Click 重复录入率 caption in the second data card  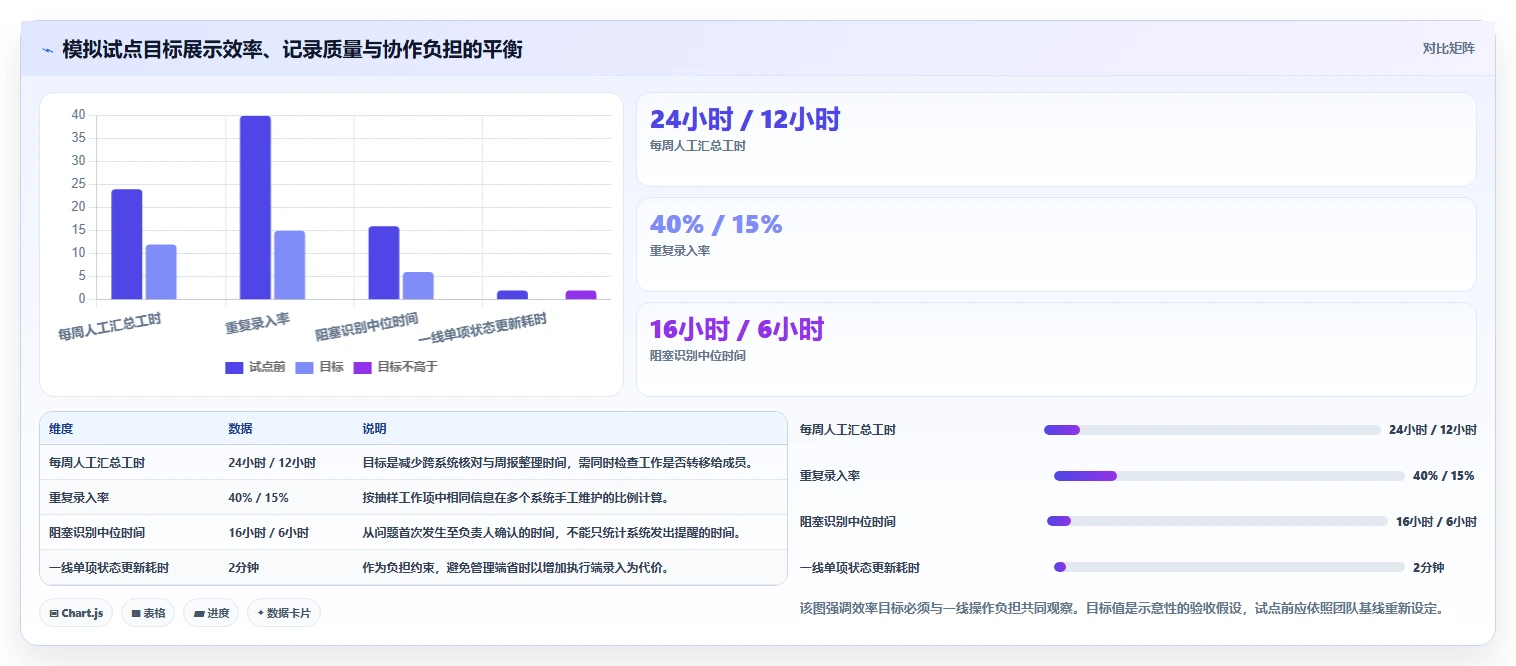680,251
